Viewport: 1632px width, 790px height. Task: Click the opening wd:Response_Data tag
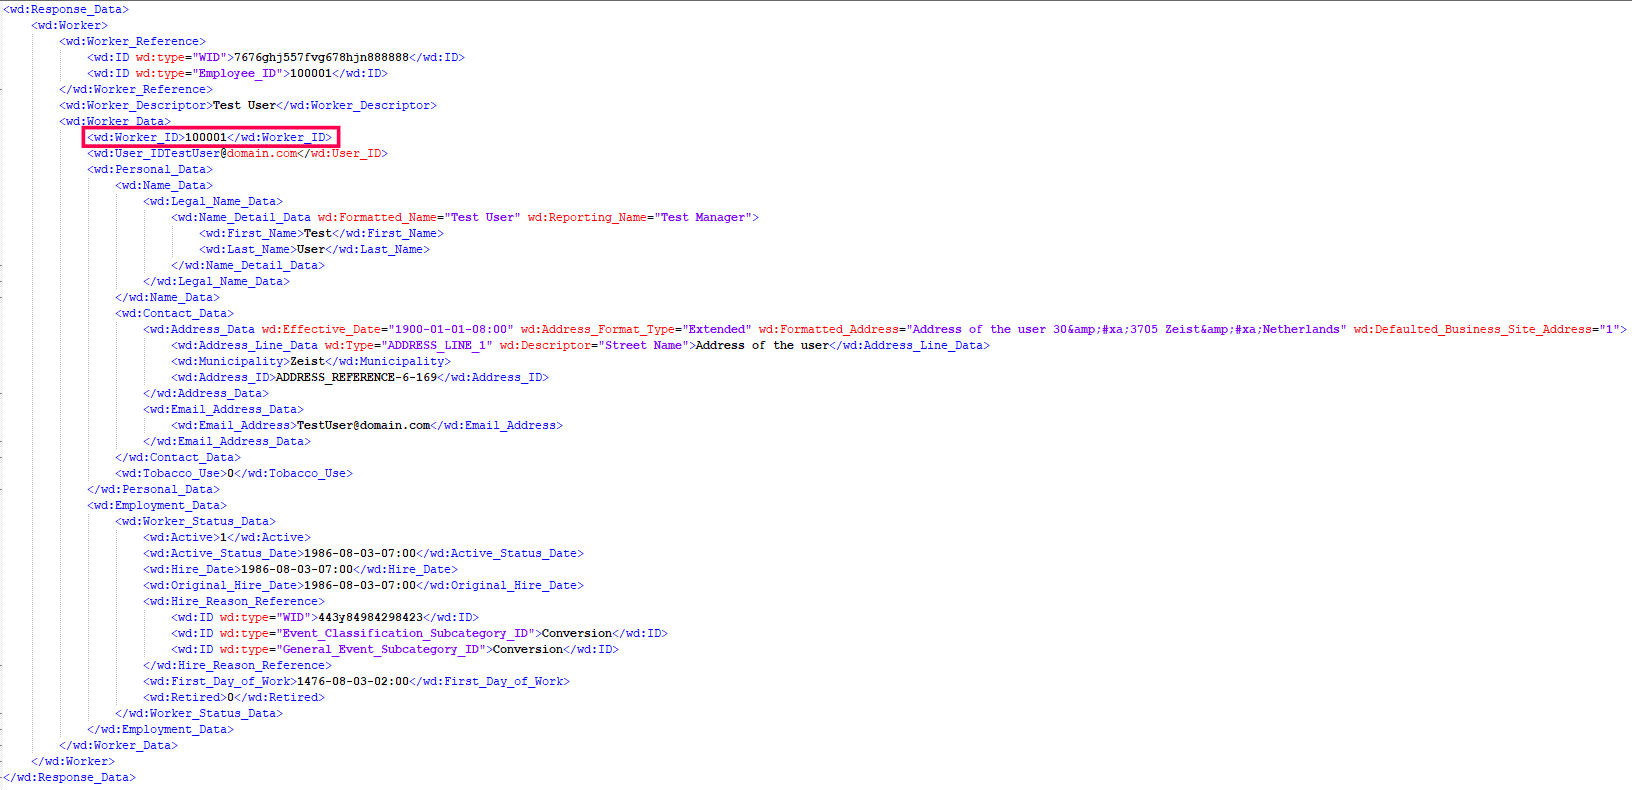click(66, 9)
